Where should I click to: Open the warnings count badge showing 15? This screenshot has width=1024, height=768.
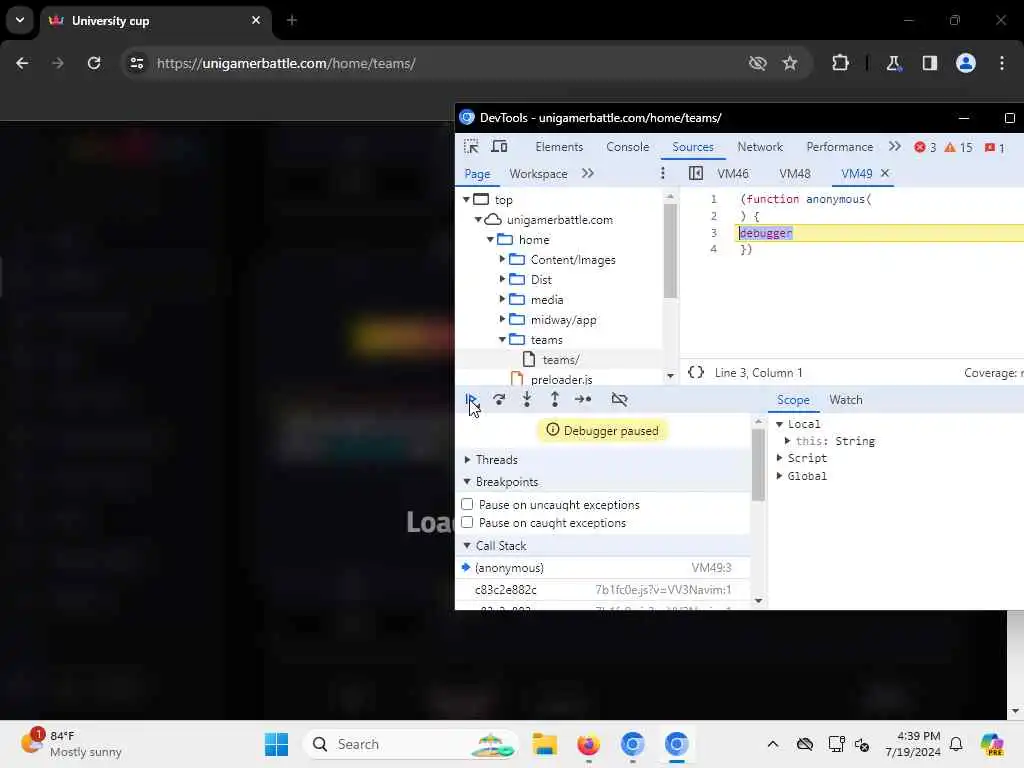point(958,147)
